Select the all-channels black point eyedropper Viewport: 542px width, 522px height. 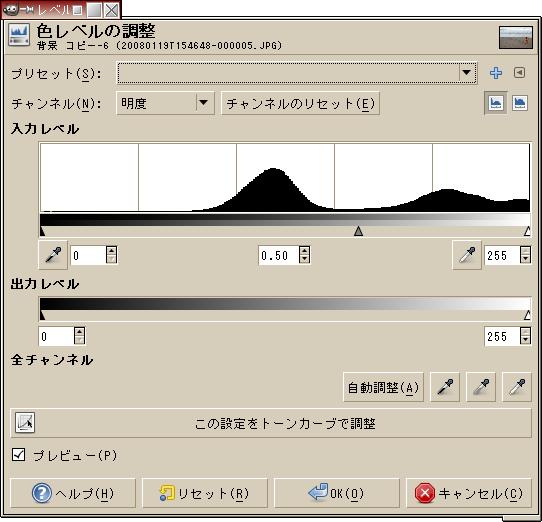(x=445, y=387)
